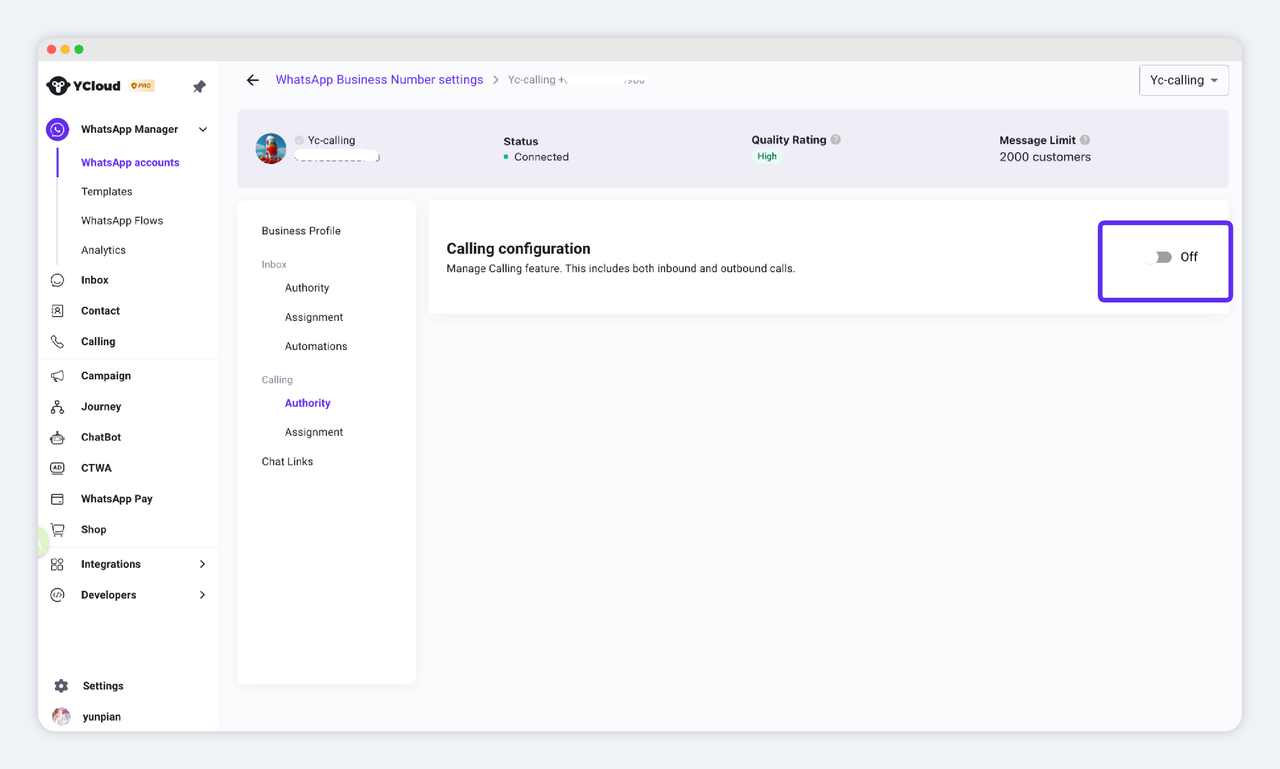
Task: Open the Yc-calling account dropdown
Action: [x=1184, y=80]
